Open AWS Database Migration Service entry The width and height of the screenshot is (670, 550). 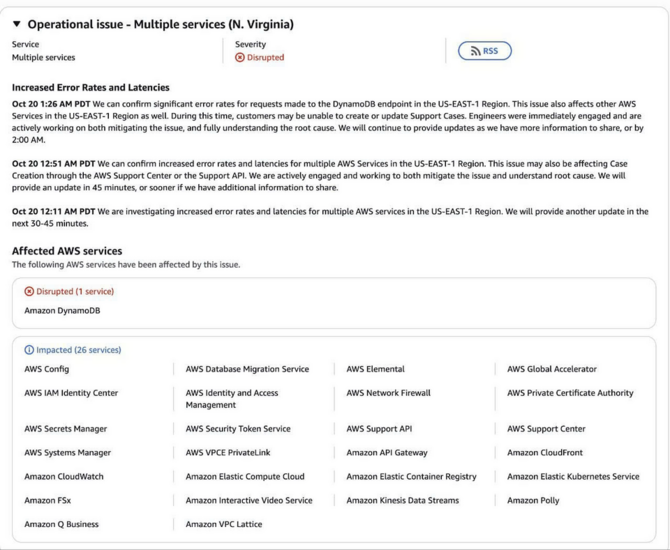pyautogui.click(x=247, y=370)
